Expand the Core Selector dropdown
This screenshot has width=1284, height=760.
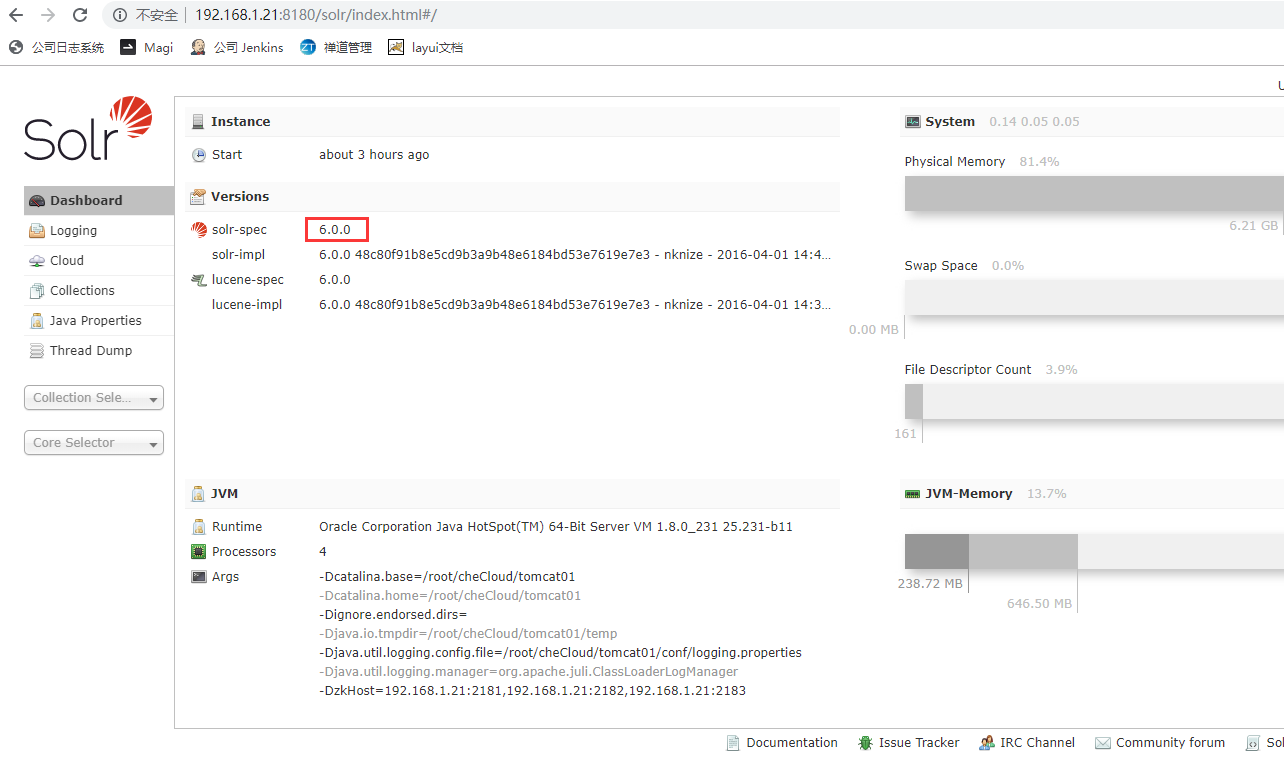(x=93, y=442)
